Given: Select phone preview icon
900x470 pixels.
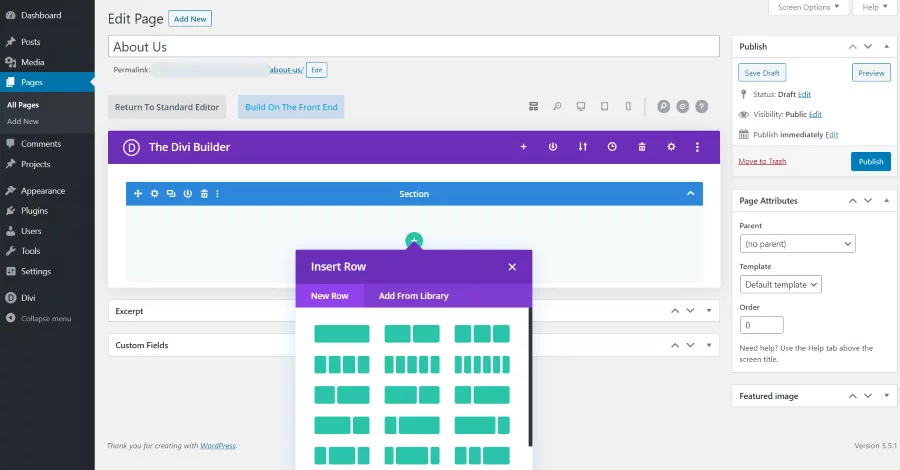Looking at the screenshot, I should pyautogui.click(x=628, y=106).
